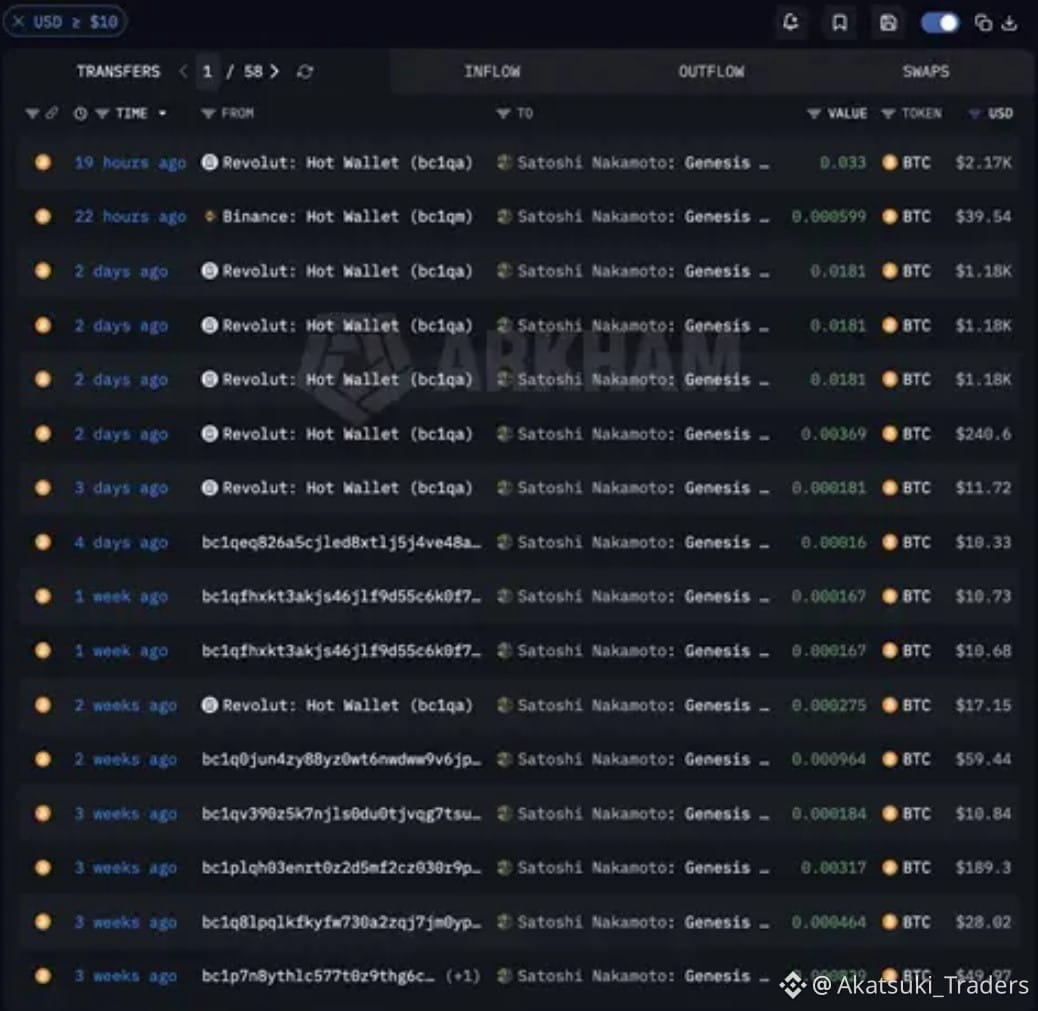Open Binance: Hot Wallet (bc1qm) sender
The width and height of the screenshot is (1038, 1011).
348,217
